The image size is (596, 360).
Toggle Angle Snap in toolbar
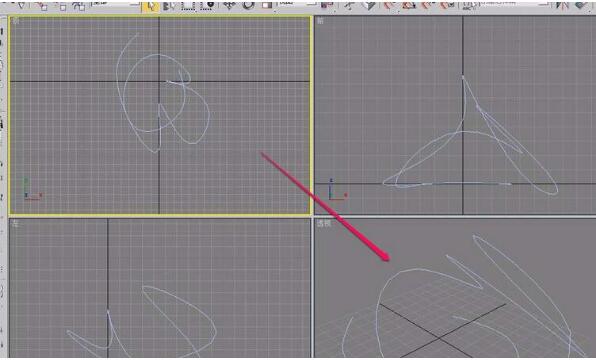(409, 6)
